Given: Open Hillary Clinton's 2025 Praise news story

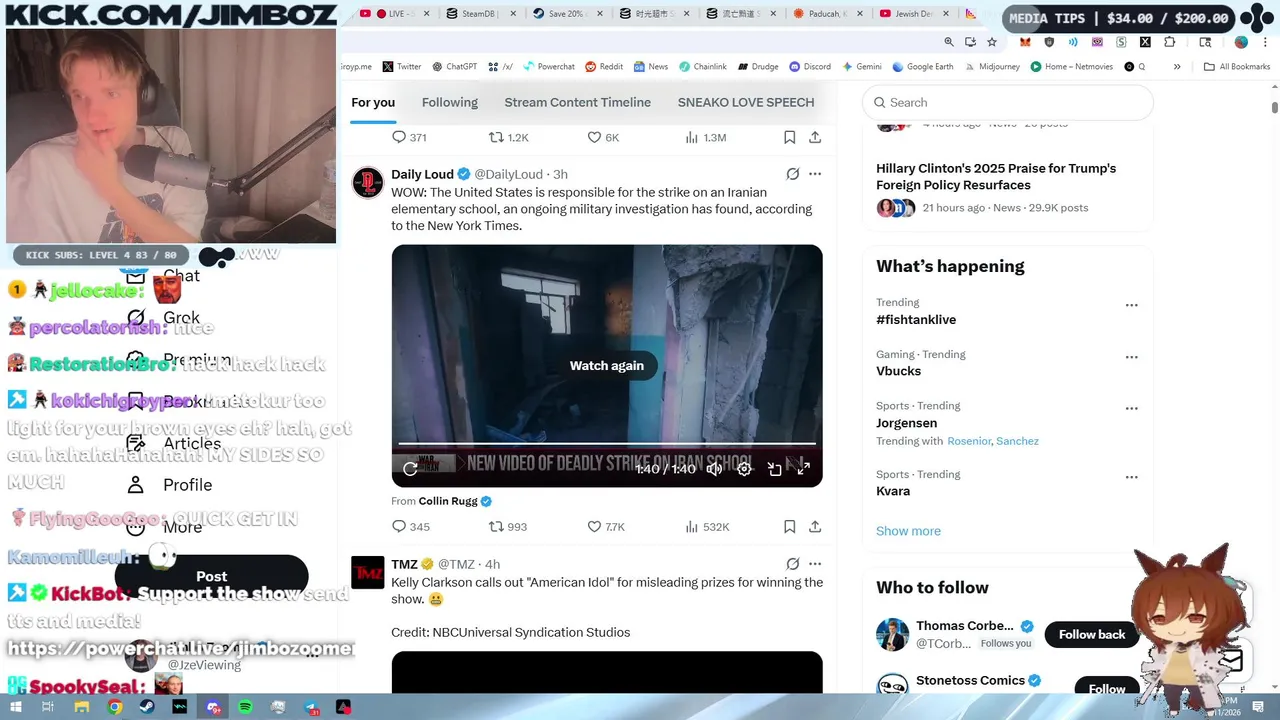Looking at the screenshot, I should click(996, 177).
